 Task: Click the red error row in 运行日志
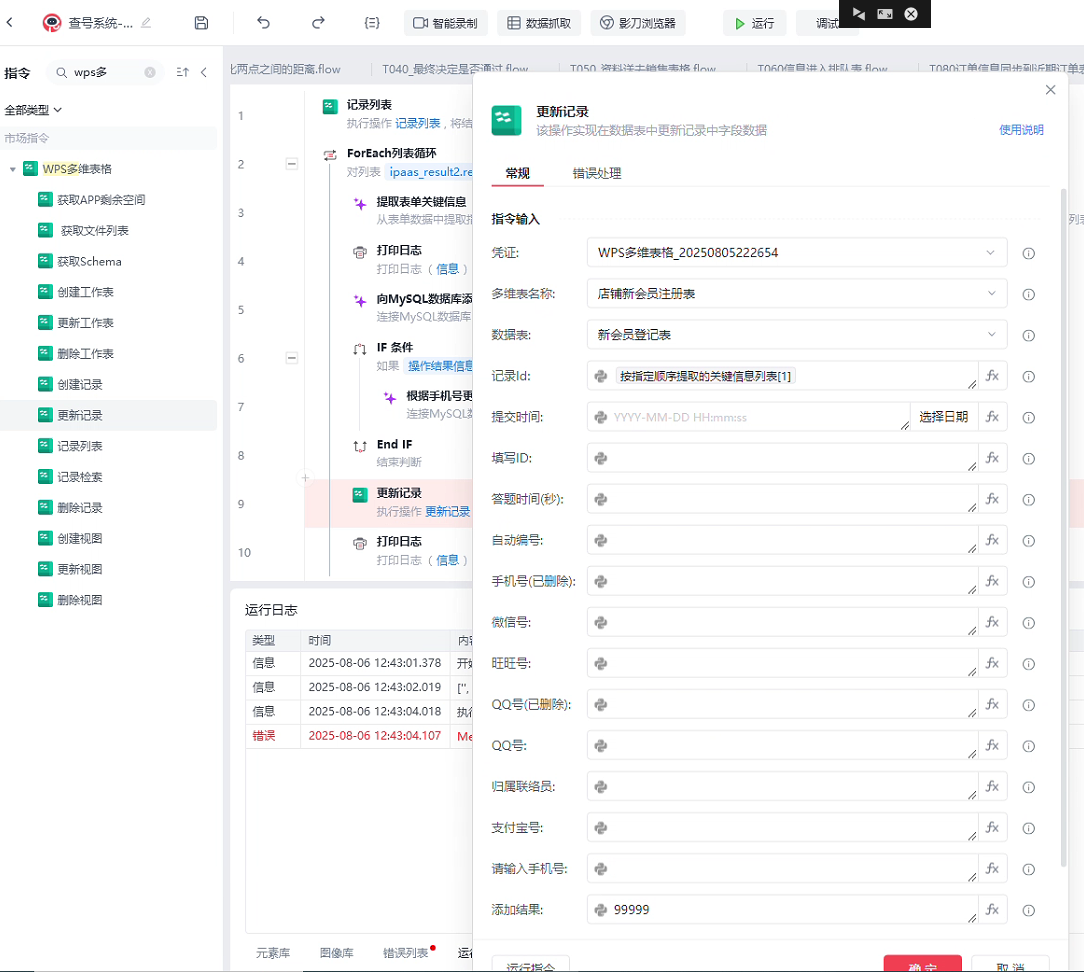pyautogui.click(x=359, y=736)
